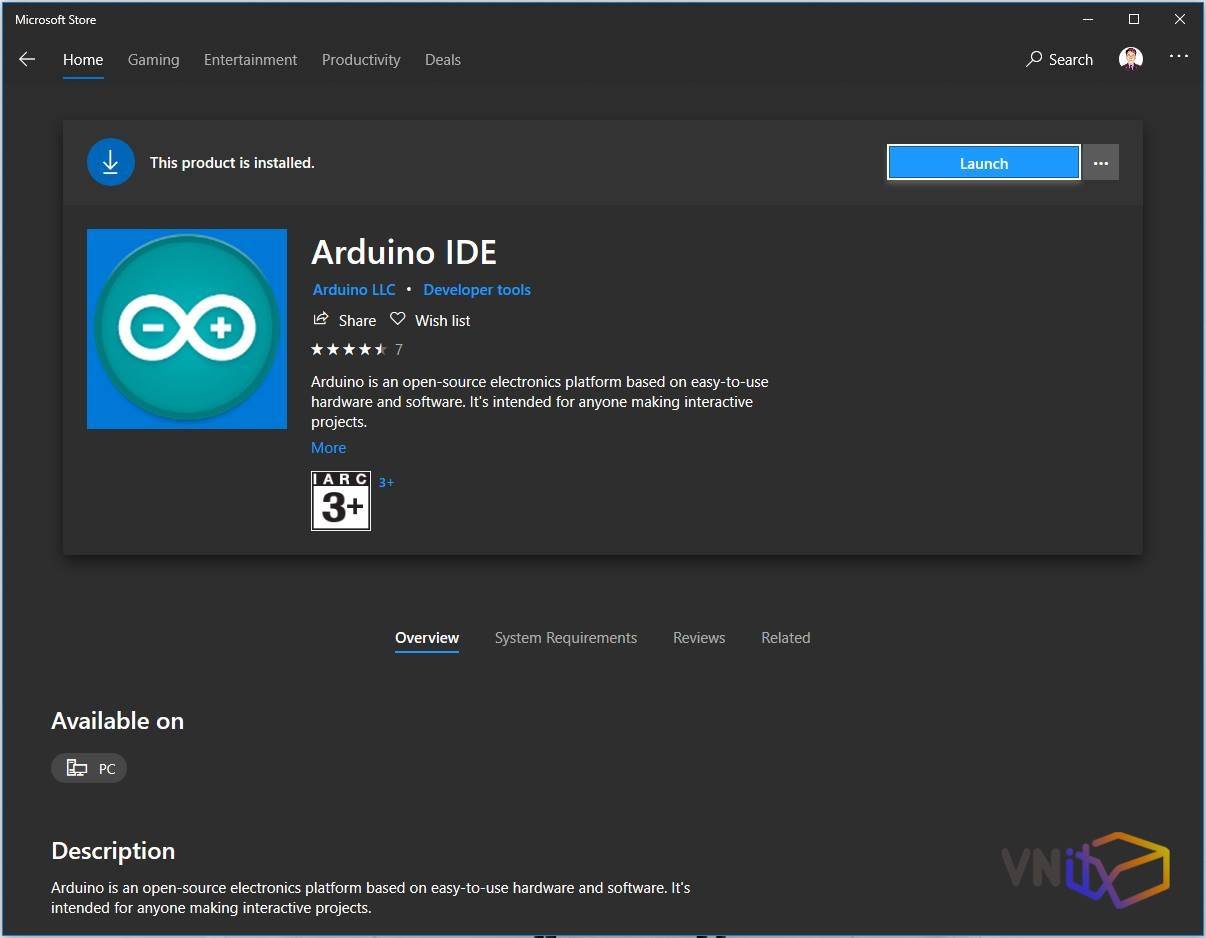
Task: Open the Search magnifier in the top bar
Action: coord(1034,60)
